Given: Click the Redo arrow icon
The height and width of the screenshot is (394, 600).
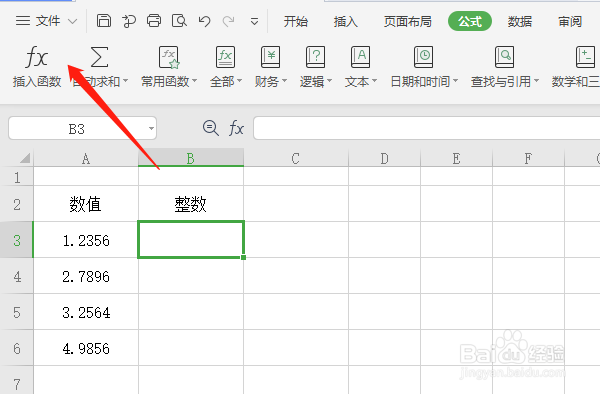Looking at the screenshot, I should pyautogui.click(x=228, y=21).
